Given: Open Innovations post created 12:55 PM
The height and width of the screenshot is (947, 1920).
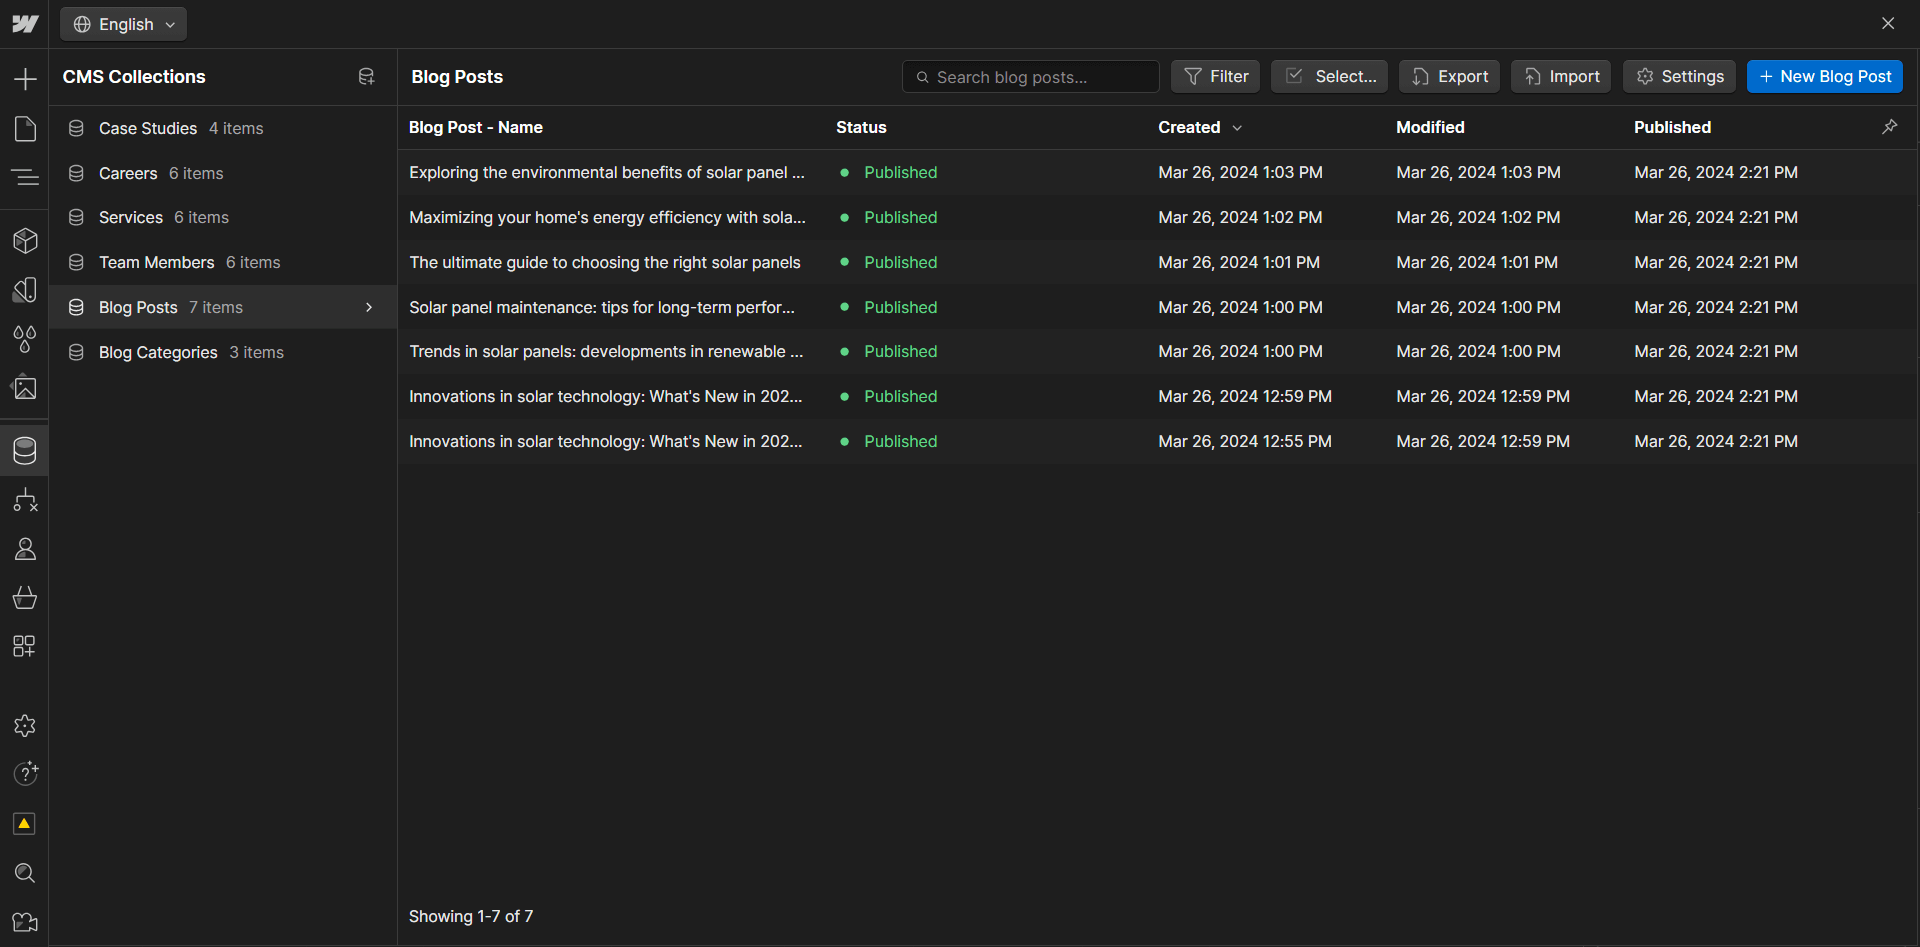Looking at the screenshot, I should (x=606, y=441).
